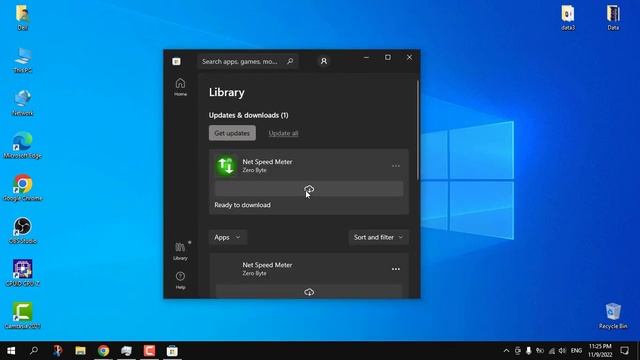Click 'Zero Byte' publisher text in the updates card

[x=254, y=170]
